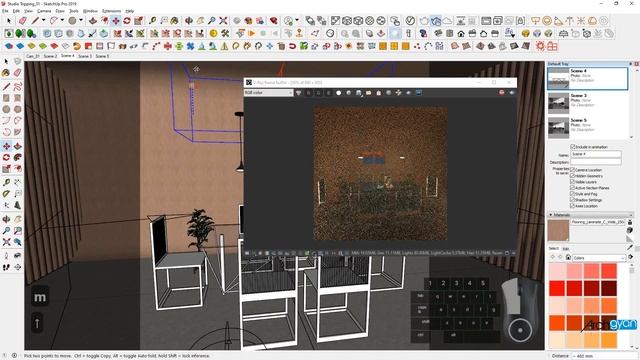
Task: Open the Arc tool dropdown arrow
Action: click(62, 20)
